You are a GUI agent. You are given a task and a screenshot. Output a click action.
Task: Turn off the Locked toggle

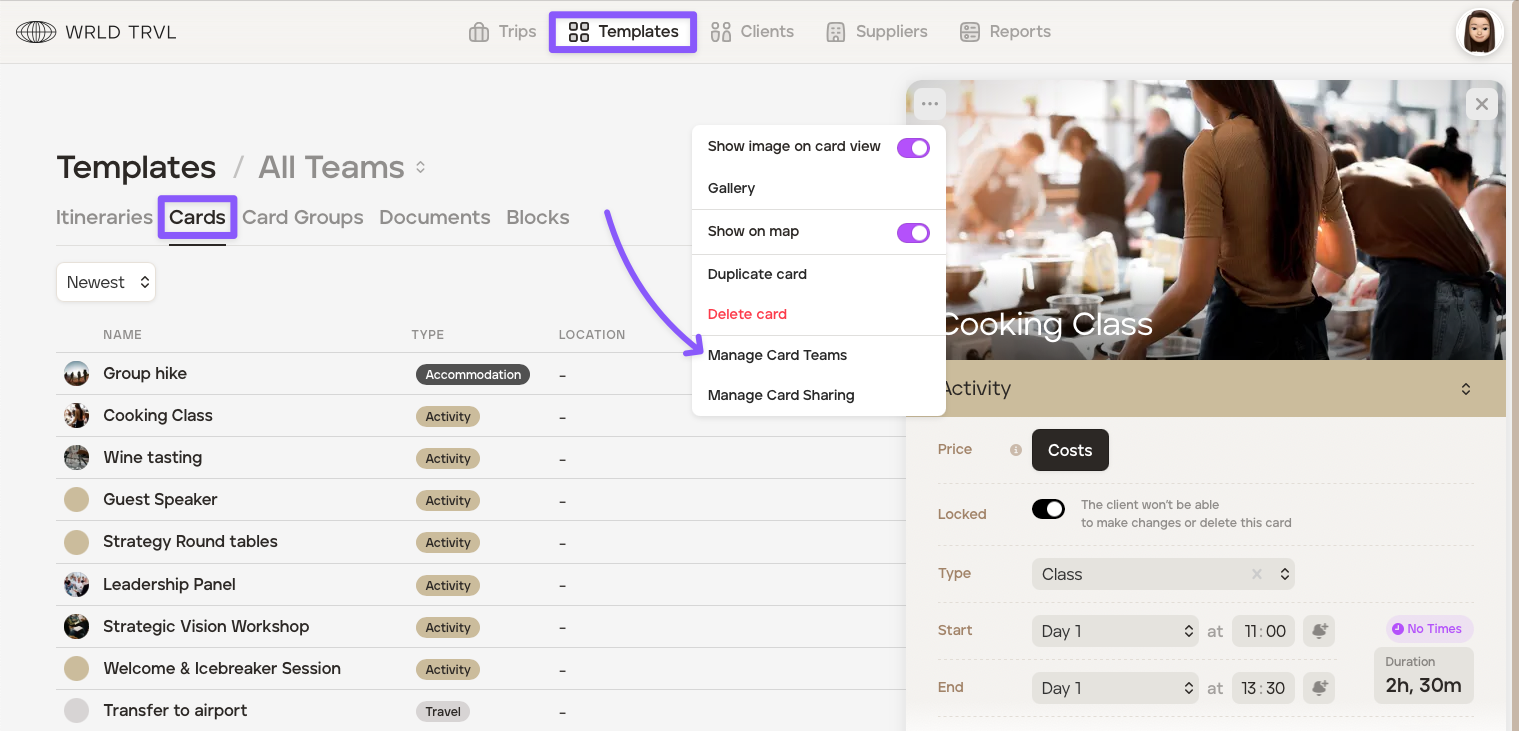coord(1048,509)
